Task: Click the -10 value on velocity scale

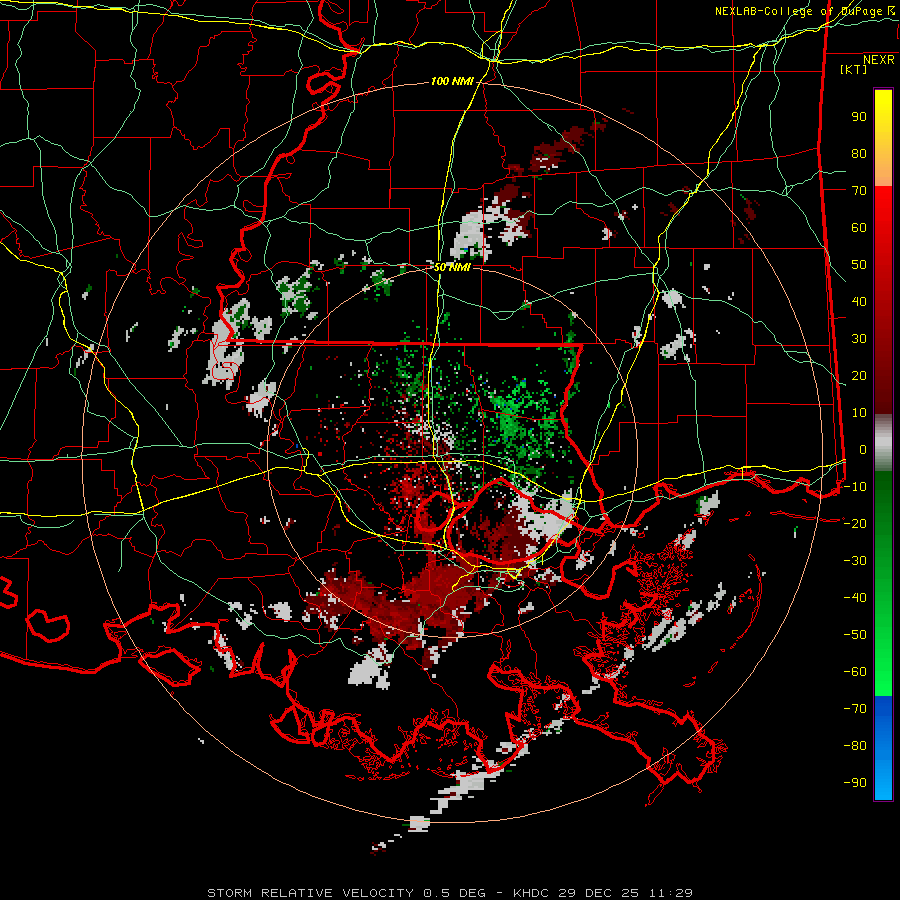Action: tap(855, 487)
